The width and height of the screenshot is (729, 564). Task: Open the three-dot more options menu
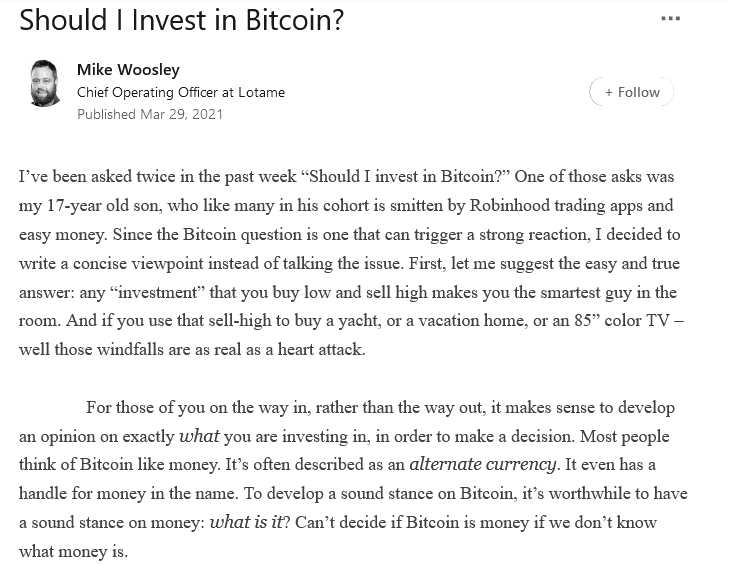tap(670, 19)
